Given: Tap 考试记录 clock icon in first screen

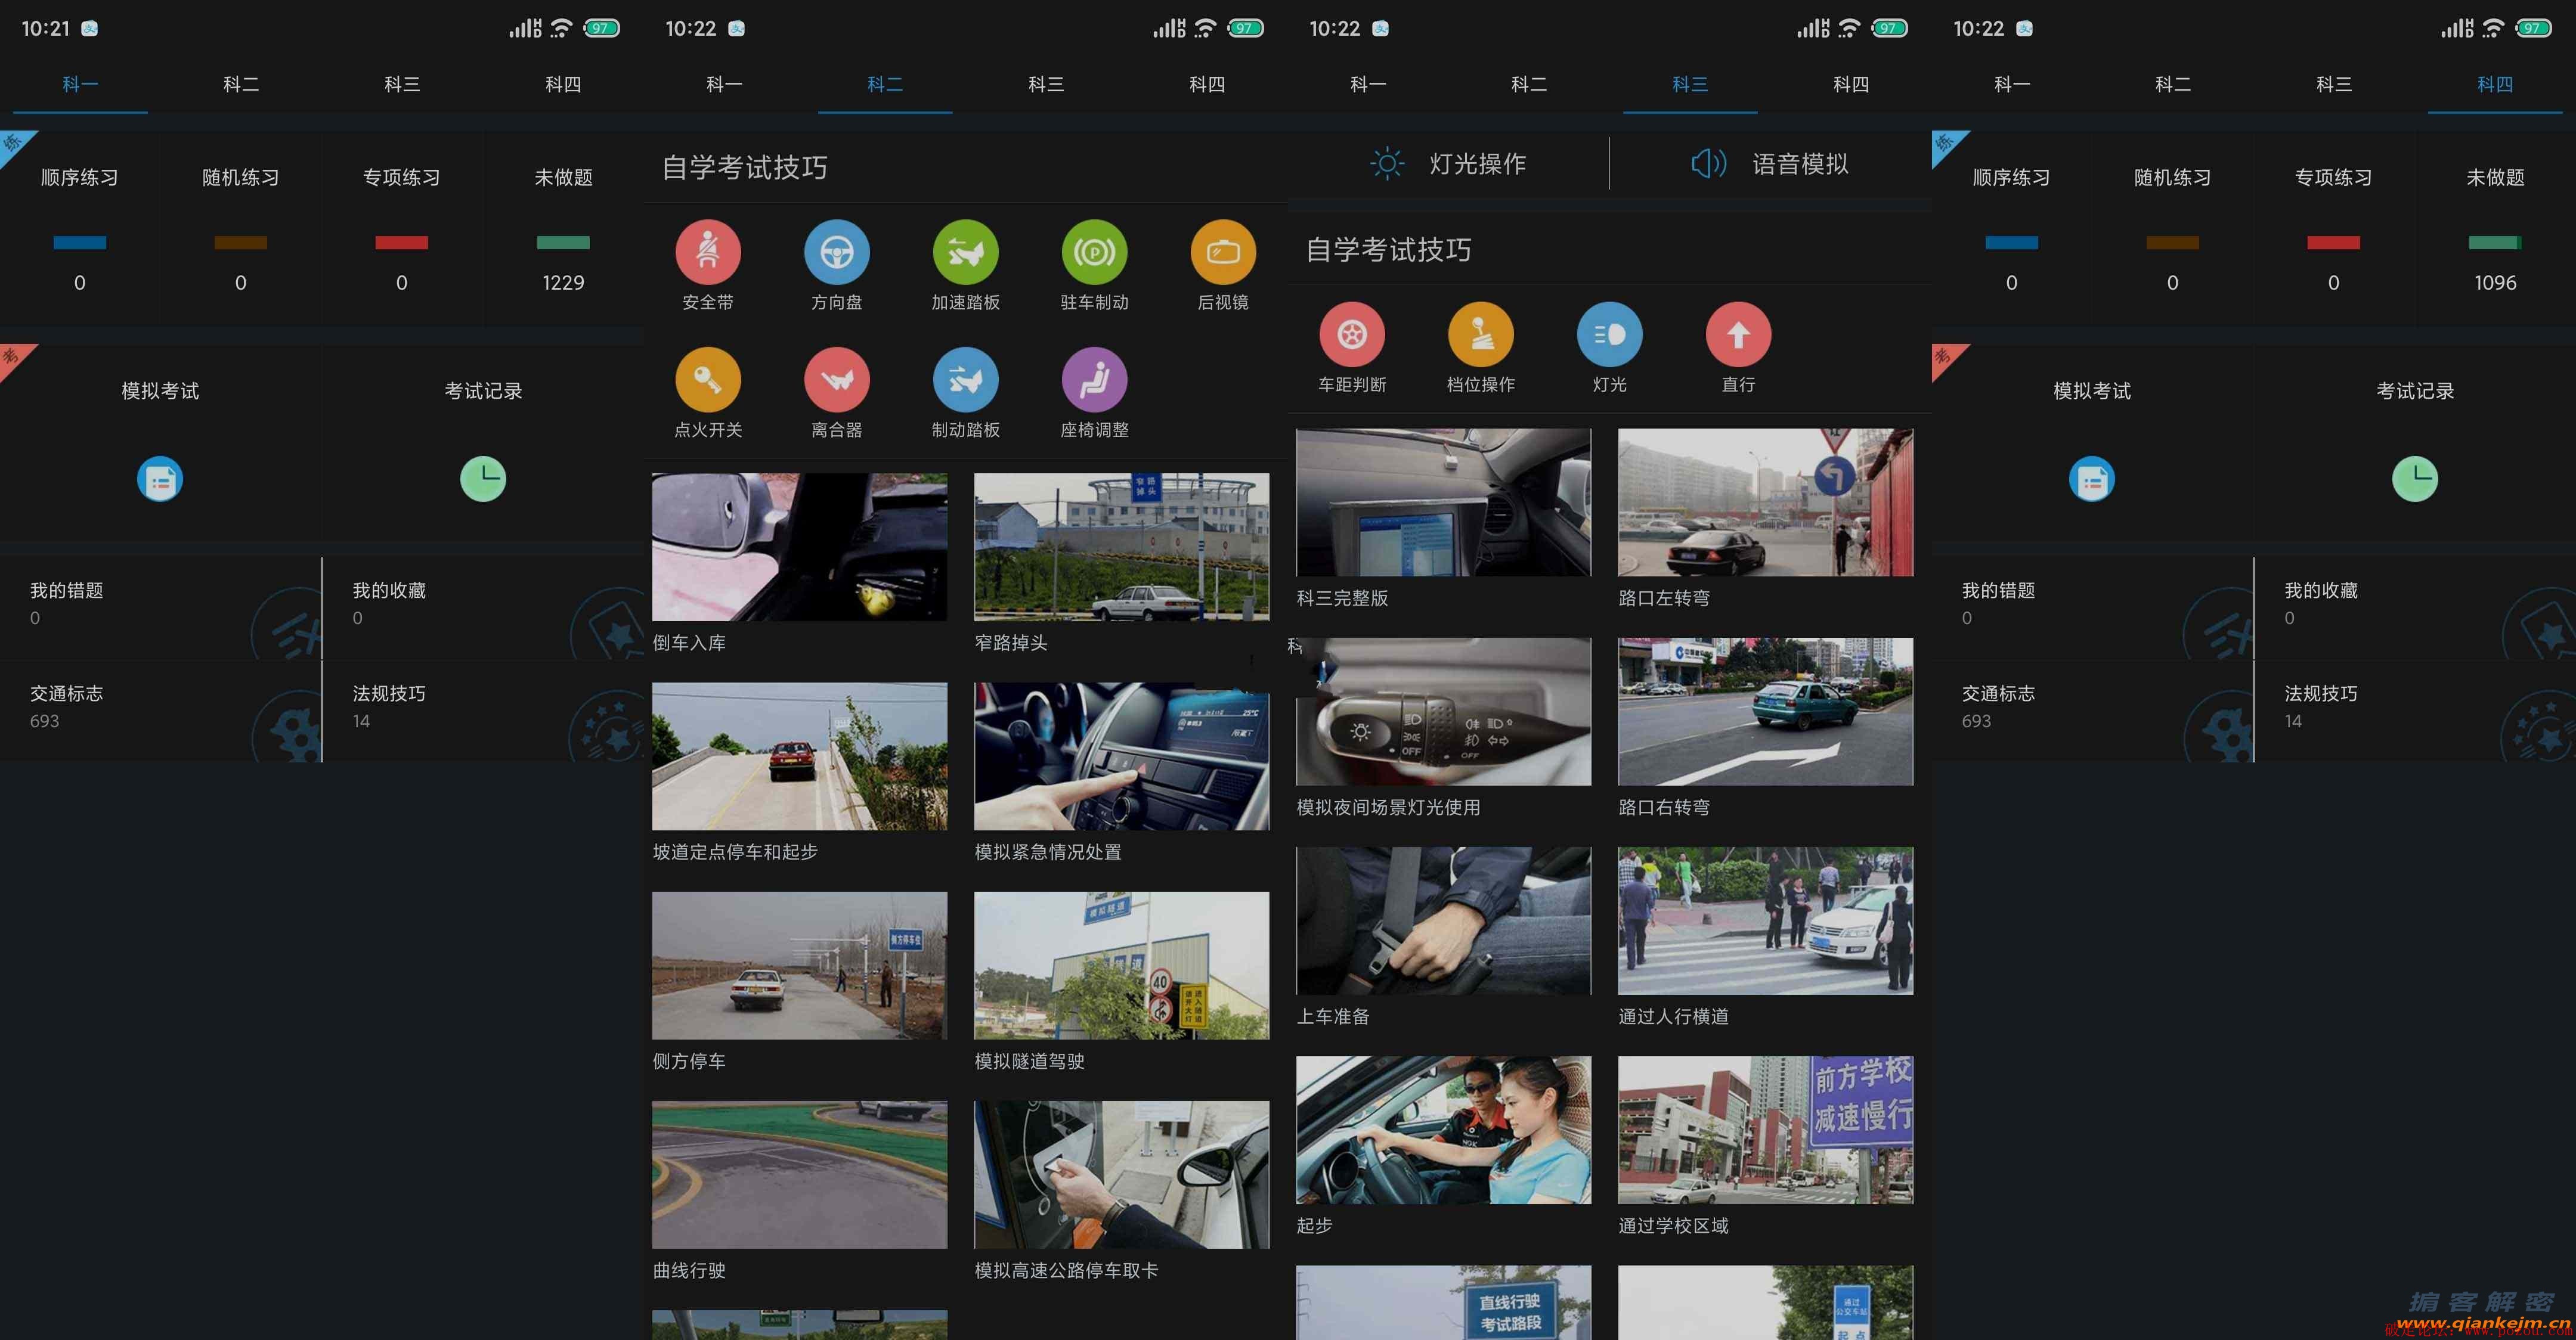Looking at the screenshot, I should click(483, 479).
